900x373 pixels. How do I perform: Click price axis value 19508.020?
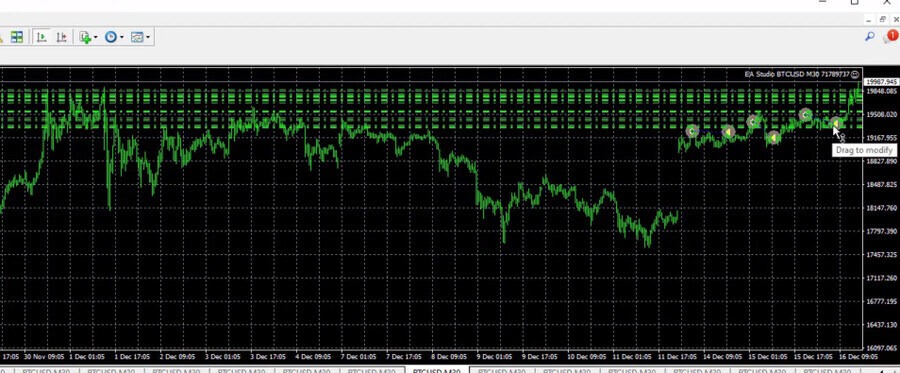pyautogui.click(x=882, y=115)
